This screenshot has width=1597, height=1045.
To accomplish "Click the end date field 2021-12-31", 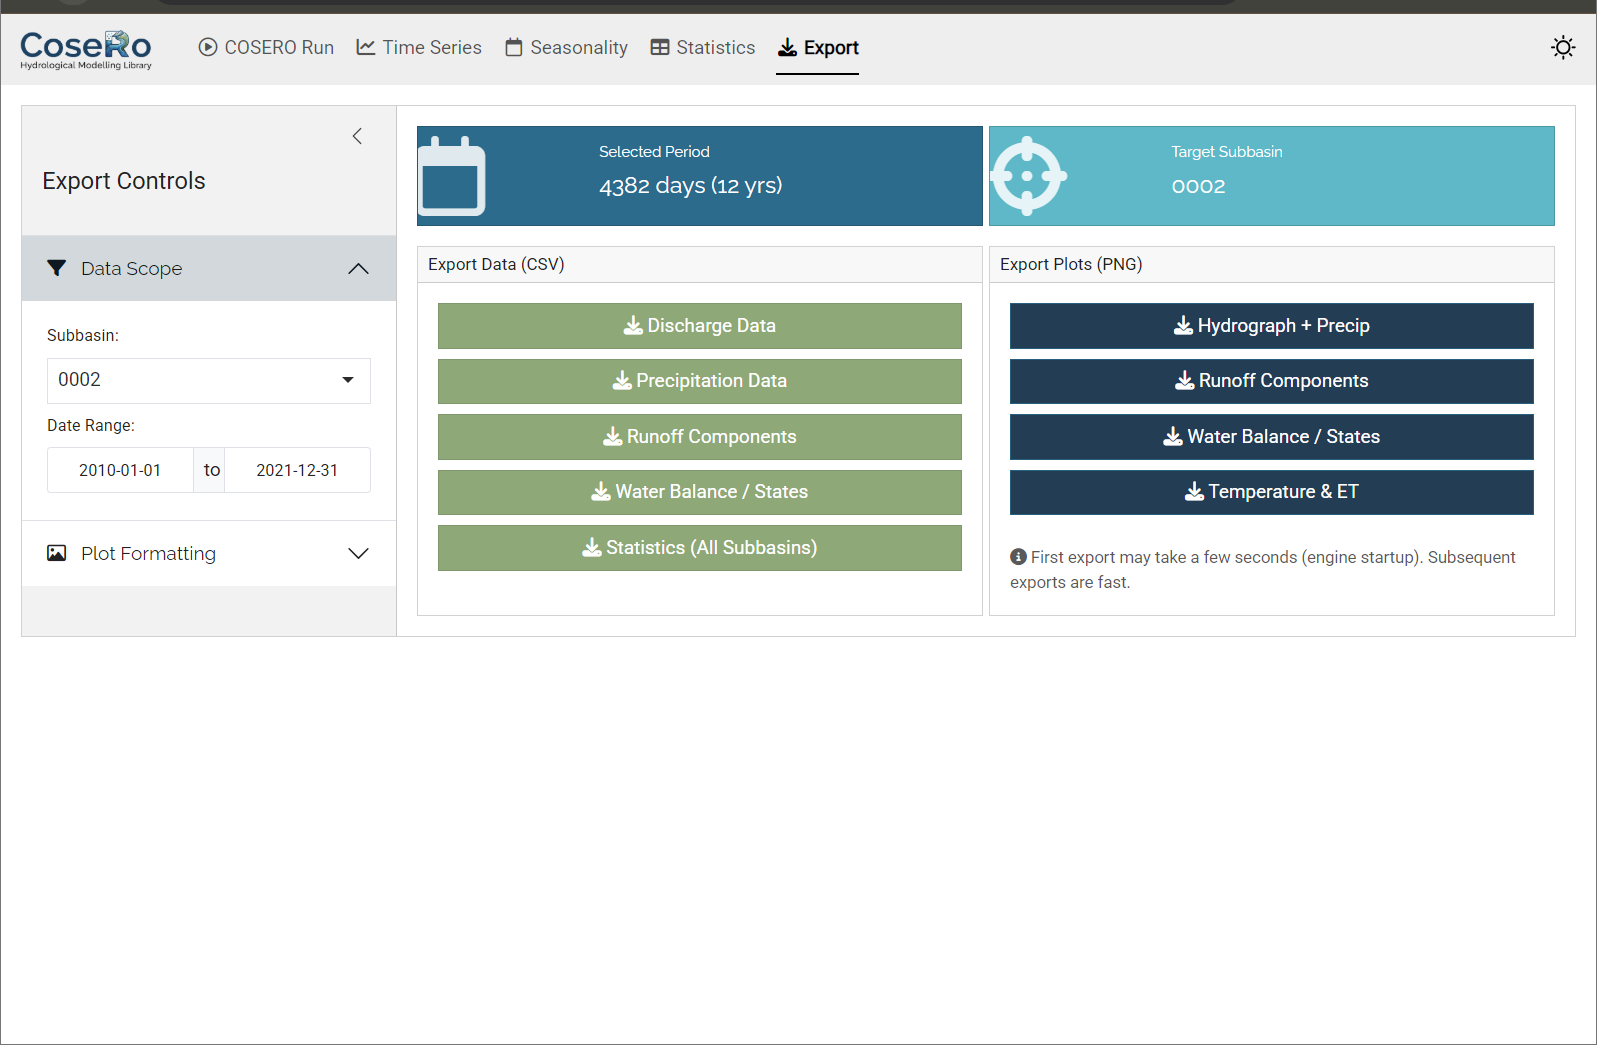I will (x=297, y=470).
